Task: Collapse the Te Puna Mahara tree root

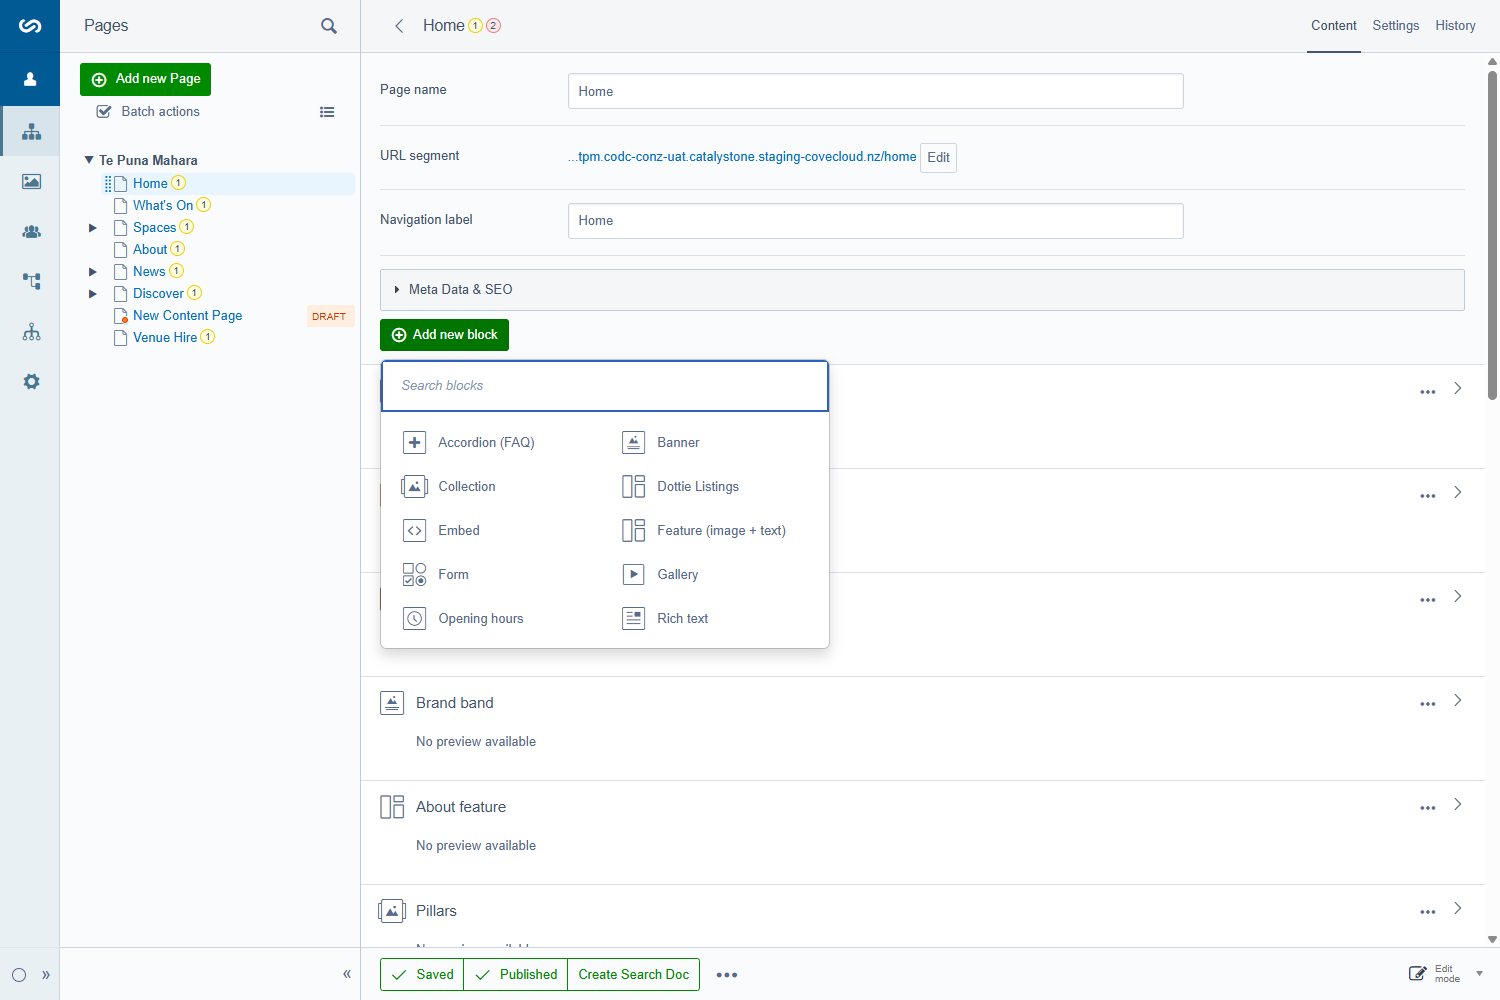Action: click(x=89, y=159)
